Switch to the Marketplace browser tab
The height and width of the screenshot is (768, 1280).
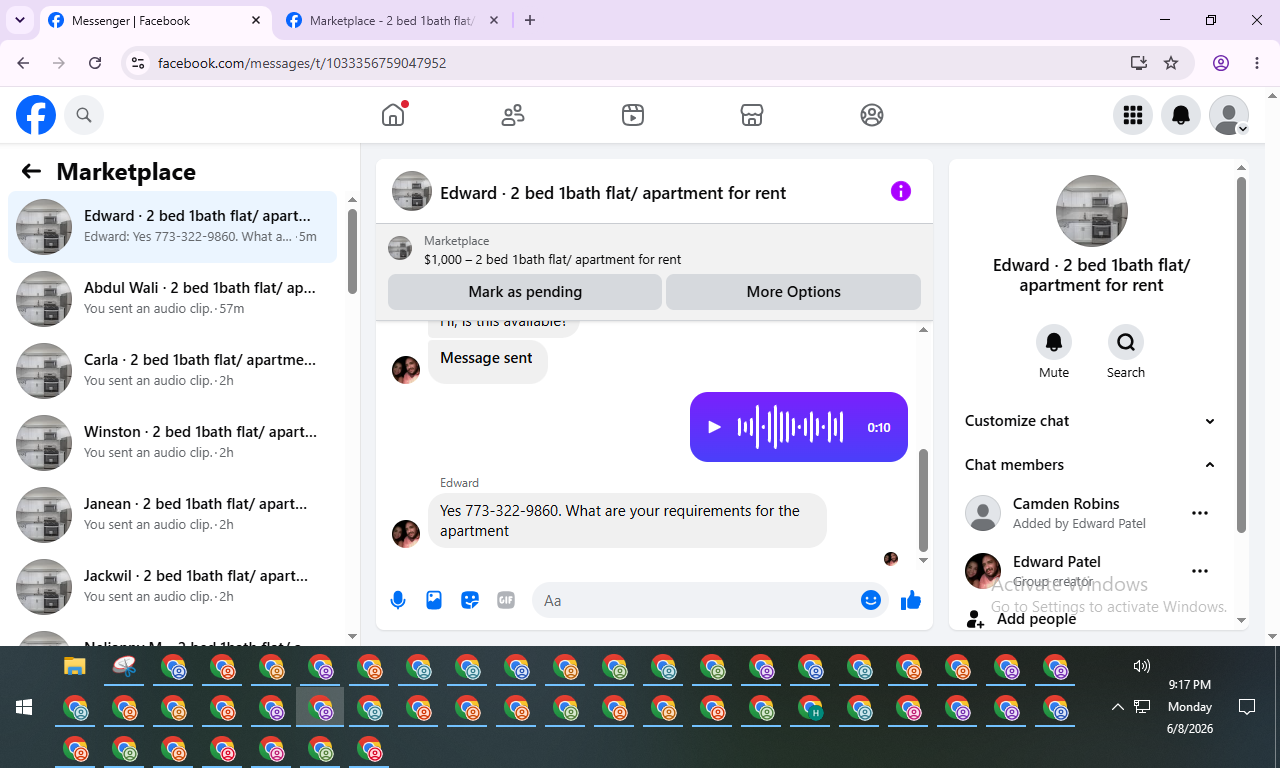392,21
